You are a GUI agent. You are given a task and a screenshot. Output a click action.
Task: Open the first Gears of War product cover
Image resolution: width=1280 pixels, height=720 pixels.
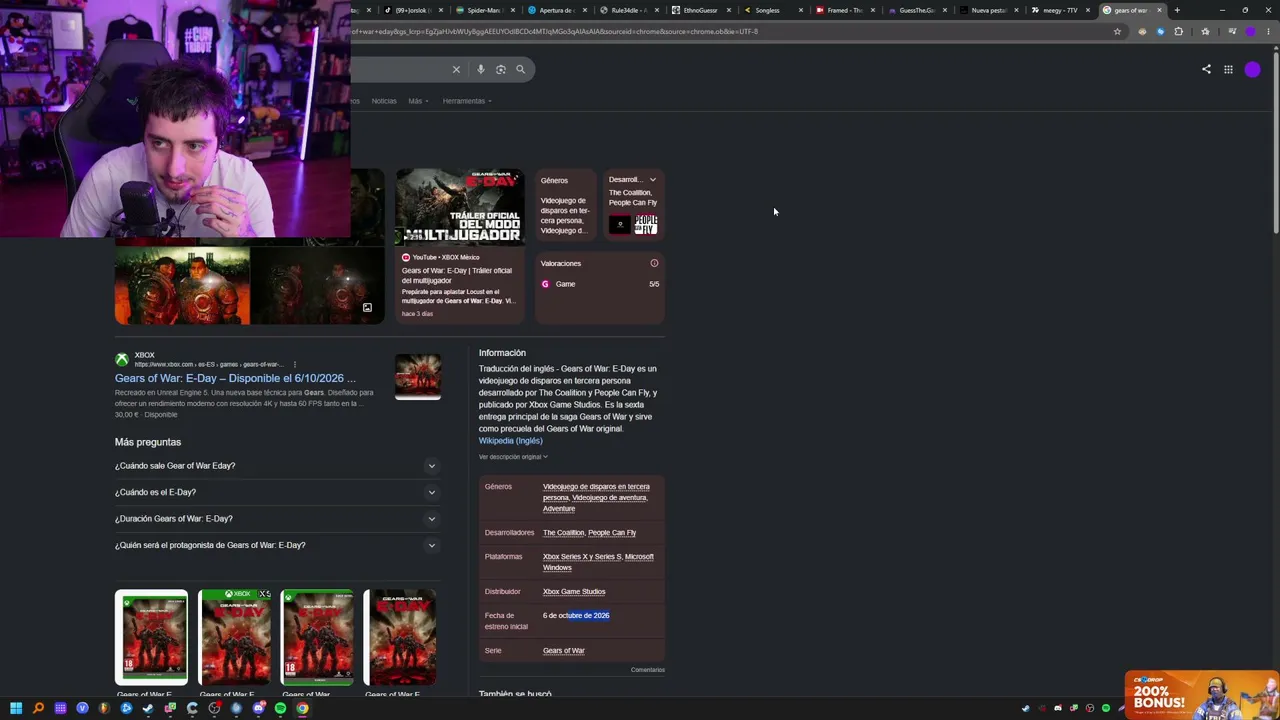pyautogui.click(x=151, y=638)
